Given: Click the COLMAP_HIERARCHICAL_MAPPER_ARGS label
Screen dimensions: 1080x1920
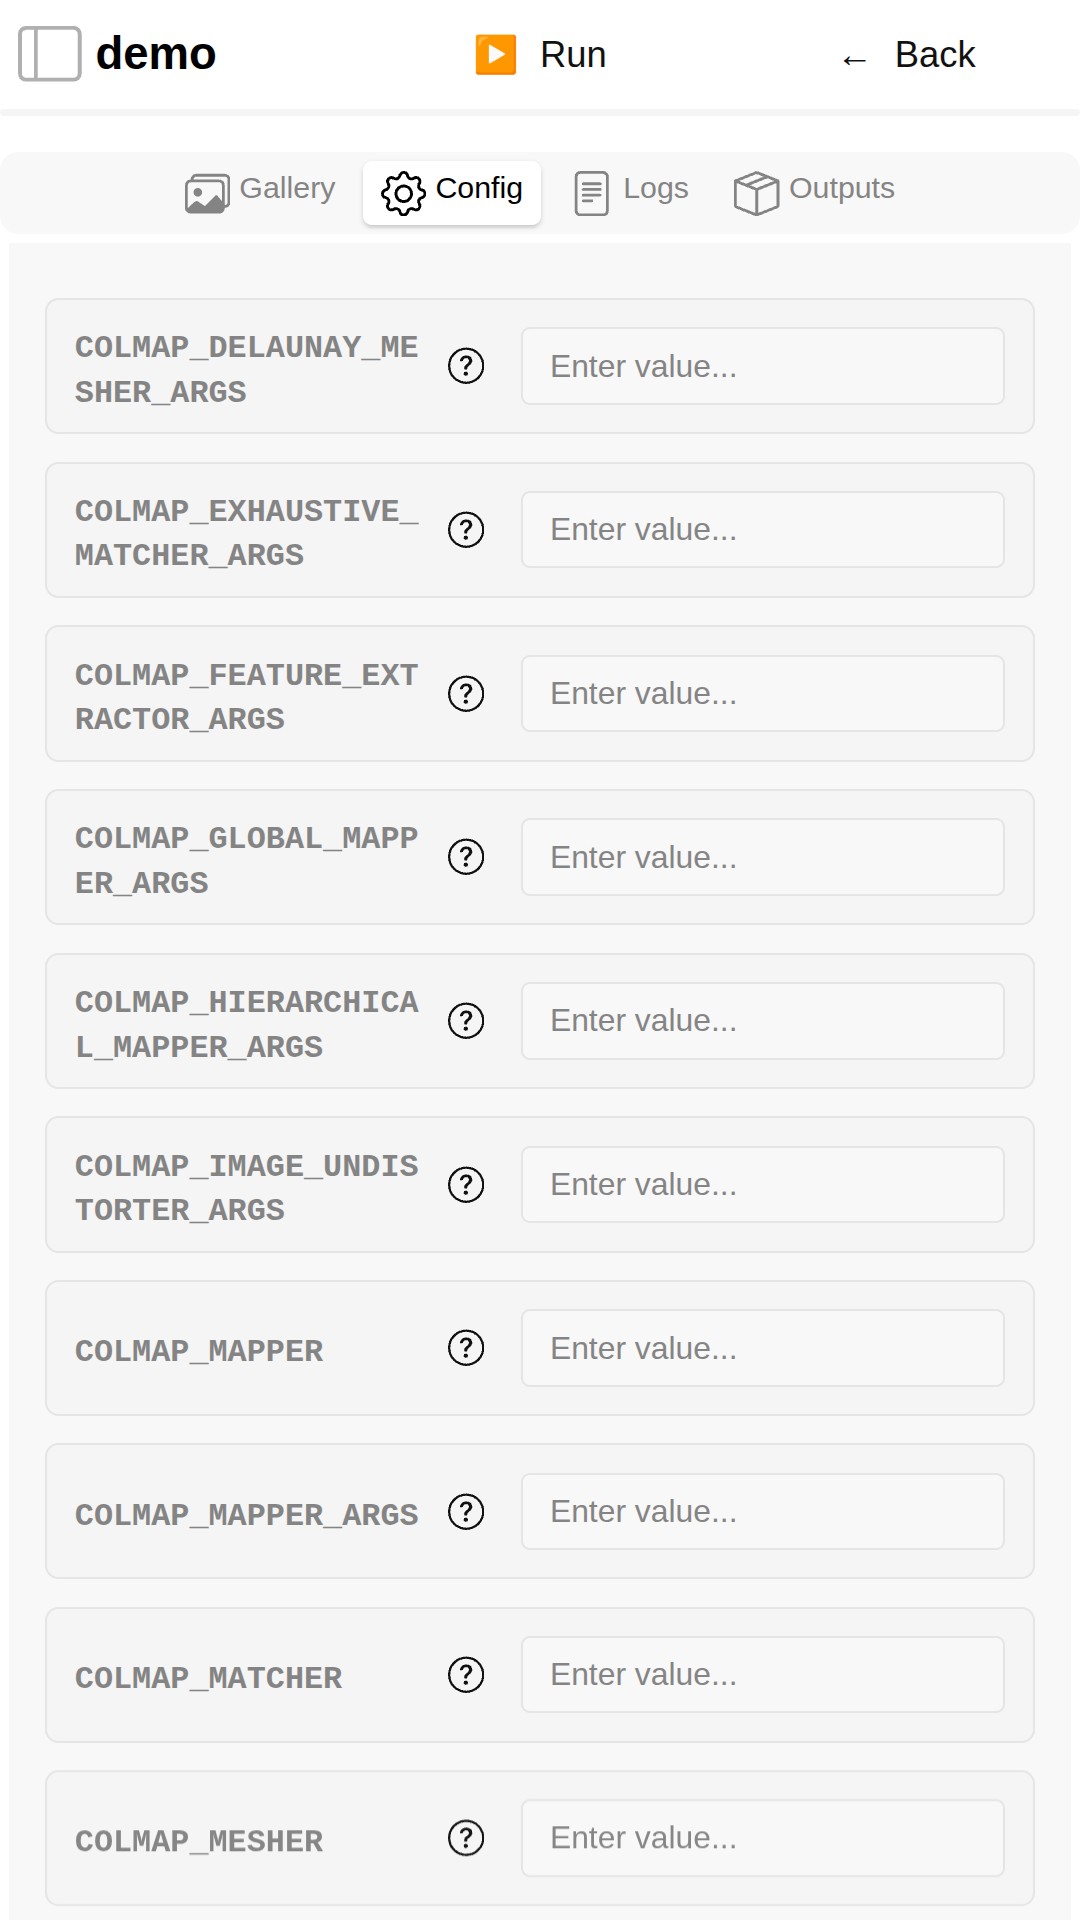Looking at the screenshot, I should click(247, 1024).
